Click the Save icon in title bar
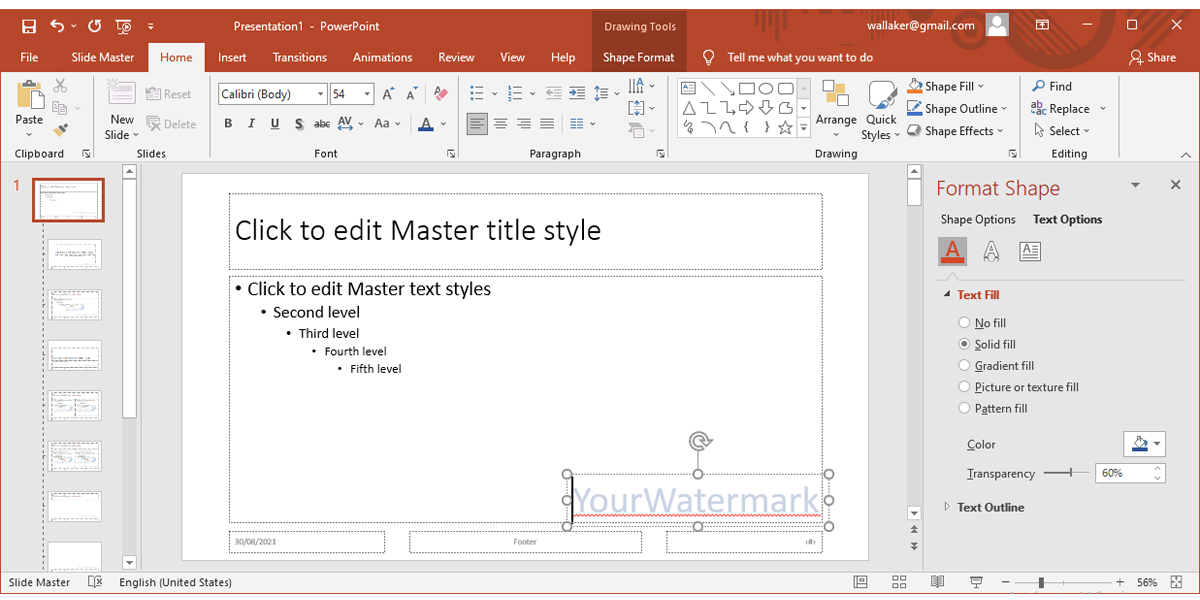This screenshot has height=600, width=1200. point(29,25)
